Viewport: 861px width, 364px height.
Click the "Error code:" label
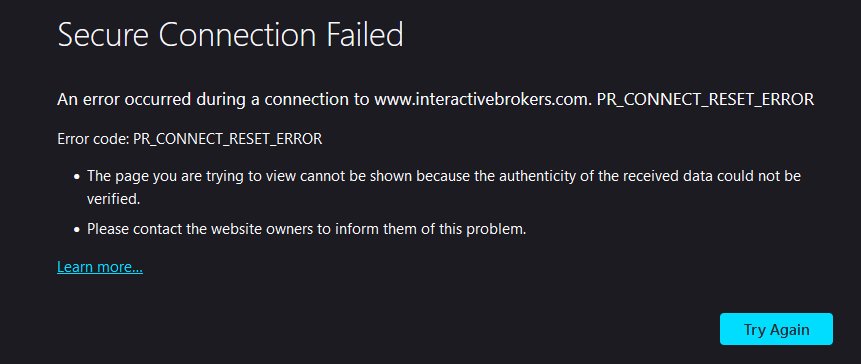tap(93, 139)
